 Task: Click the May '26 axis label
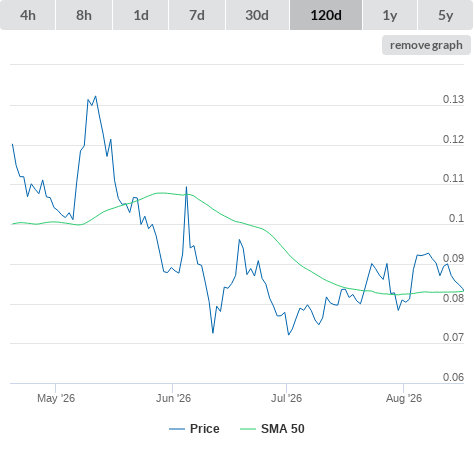coord(56,398)
